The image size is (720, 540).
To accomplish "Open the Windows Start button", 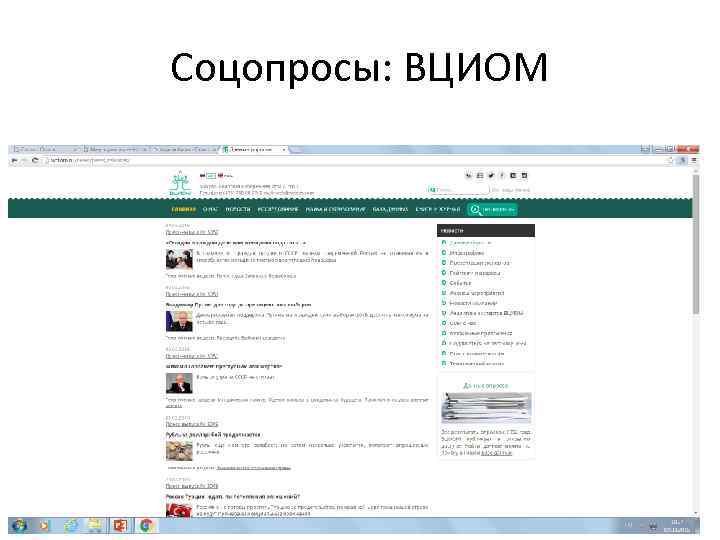I will [x=19, y=525].
